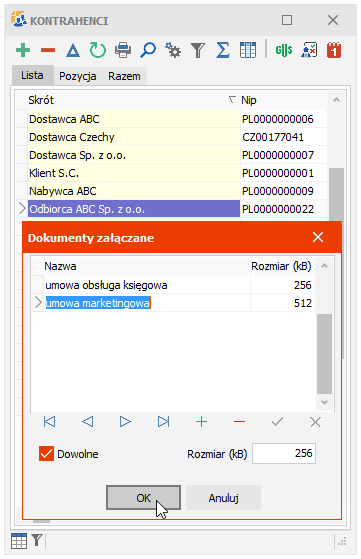This screenshot has width=361, height=559.
Task: Remove the document with the red minus navigator
Action: [x=239, y=422]
